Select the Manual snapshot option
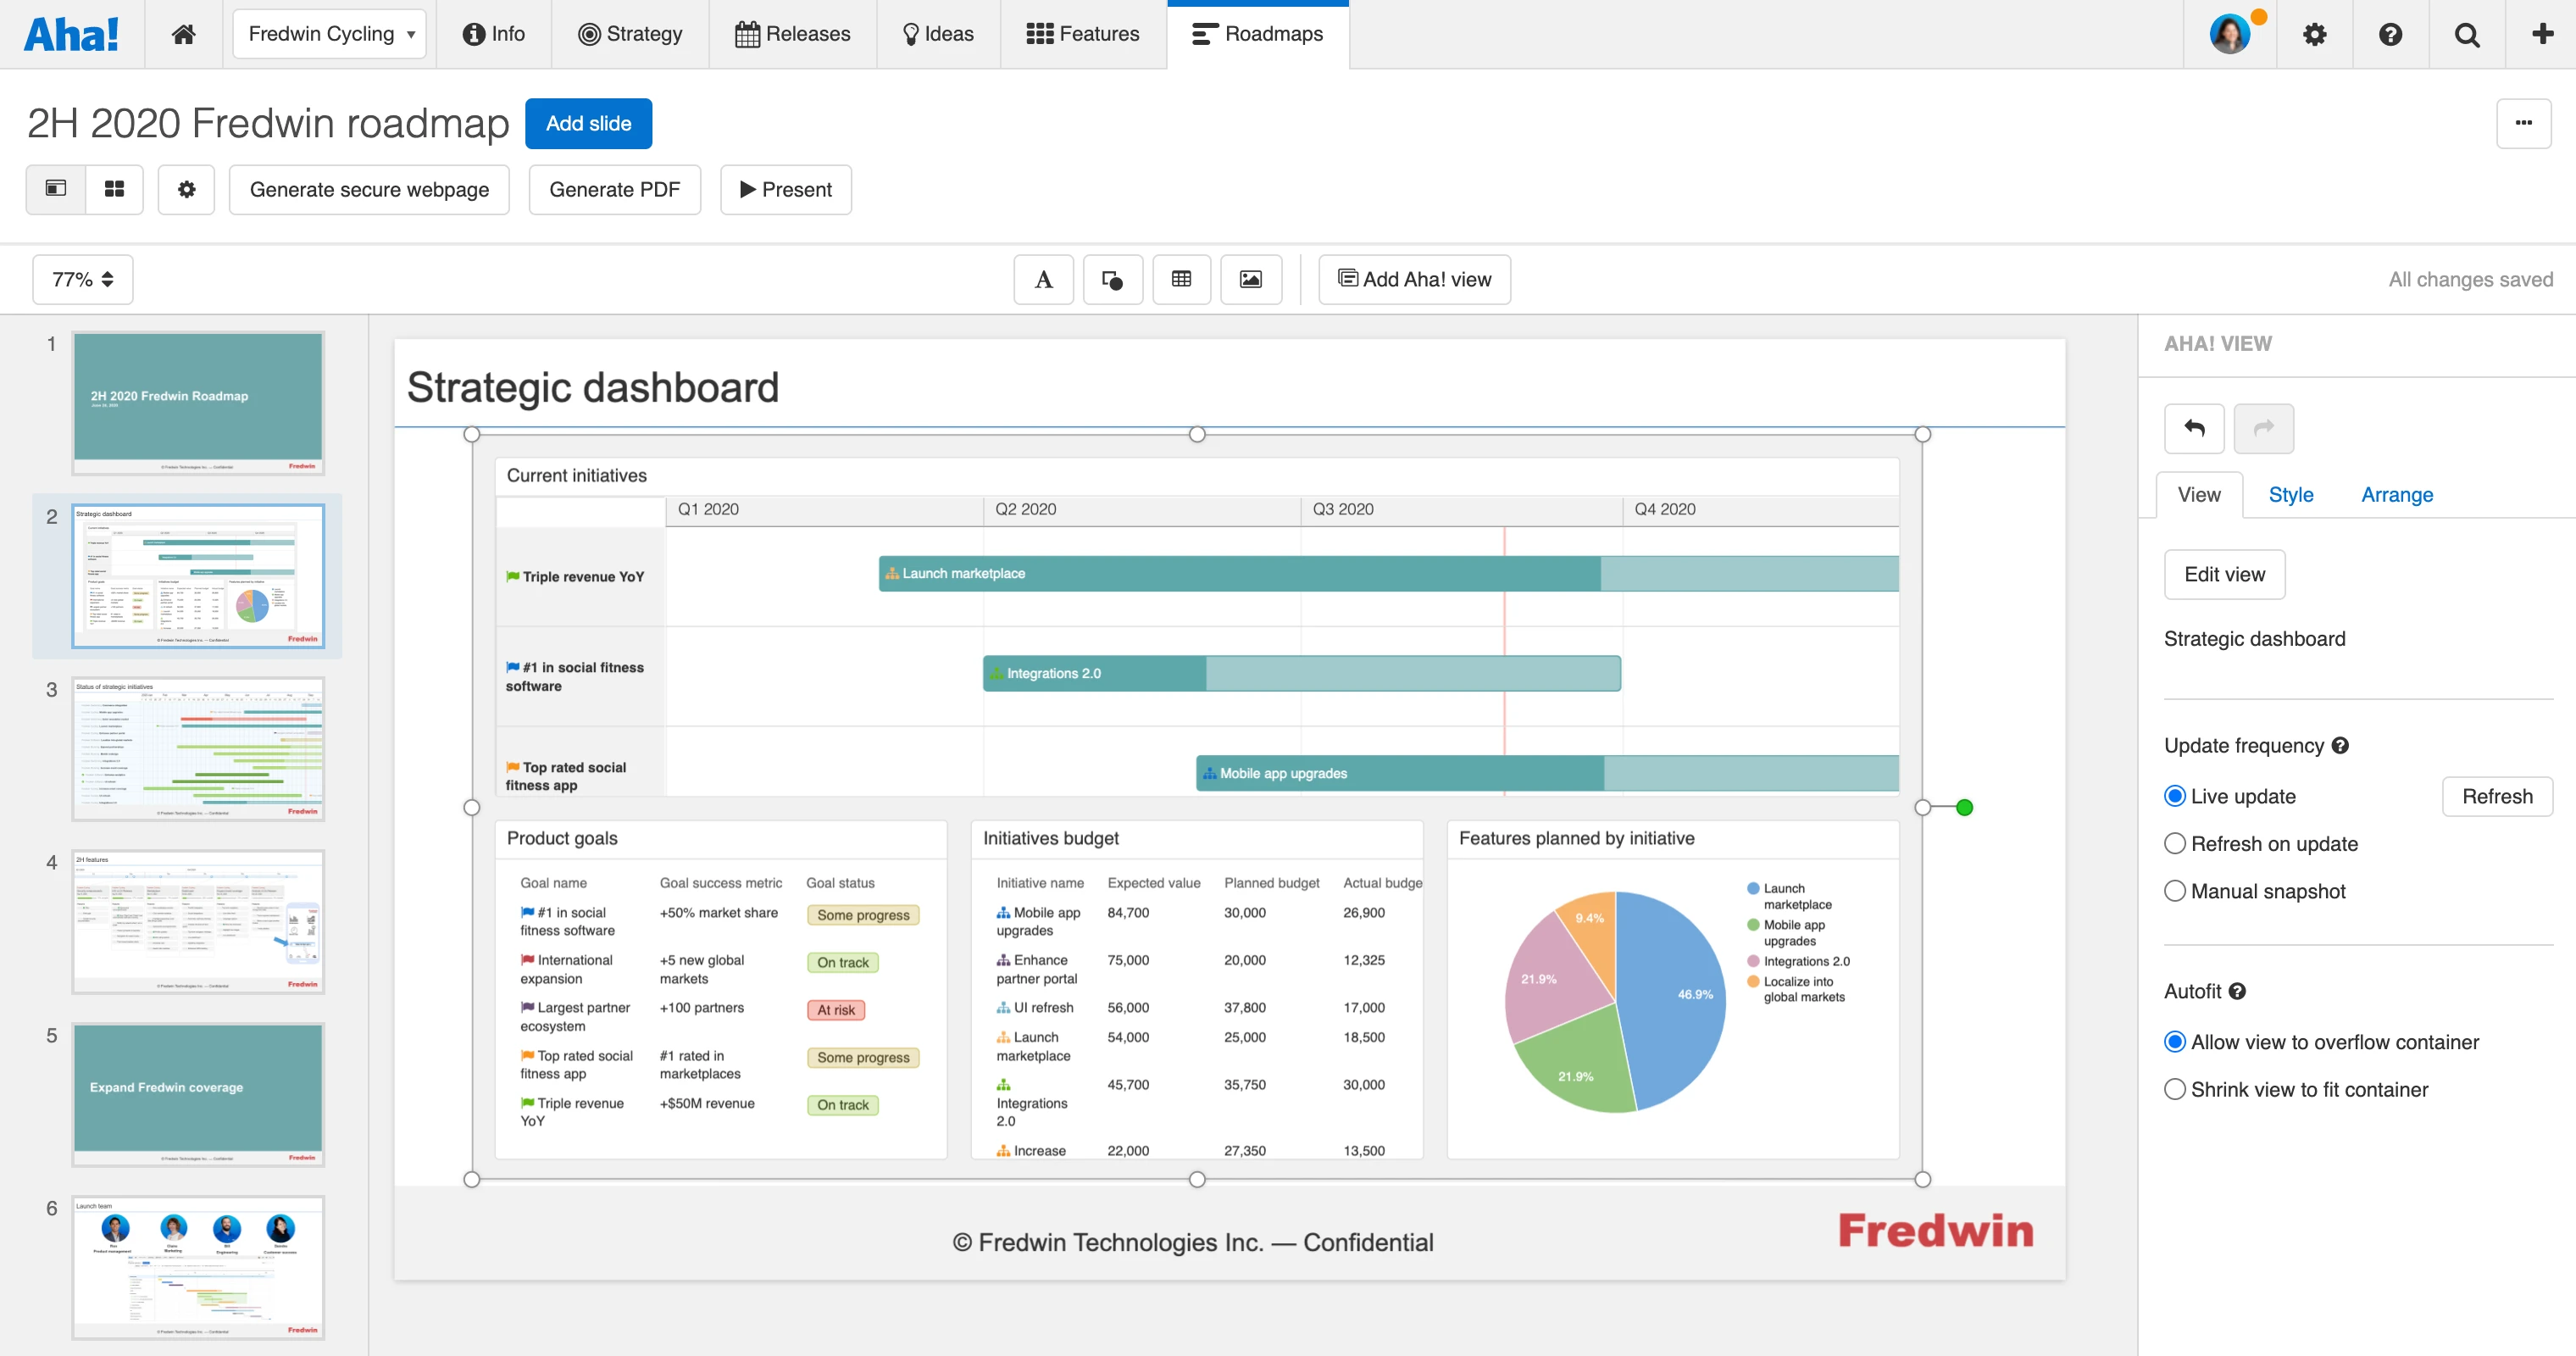This screenshot has width=2576, height=1356. (x=2175, y=891)
